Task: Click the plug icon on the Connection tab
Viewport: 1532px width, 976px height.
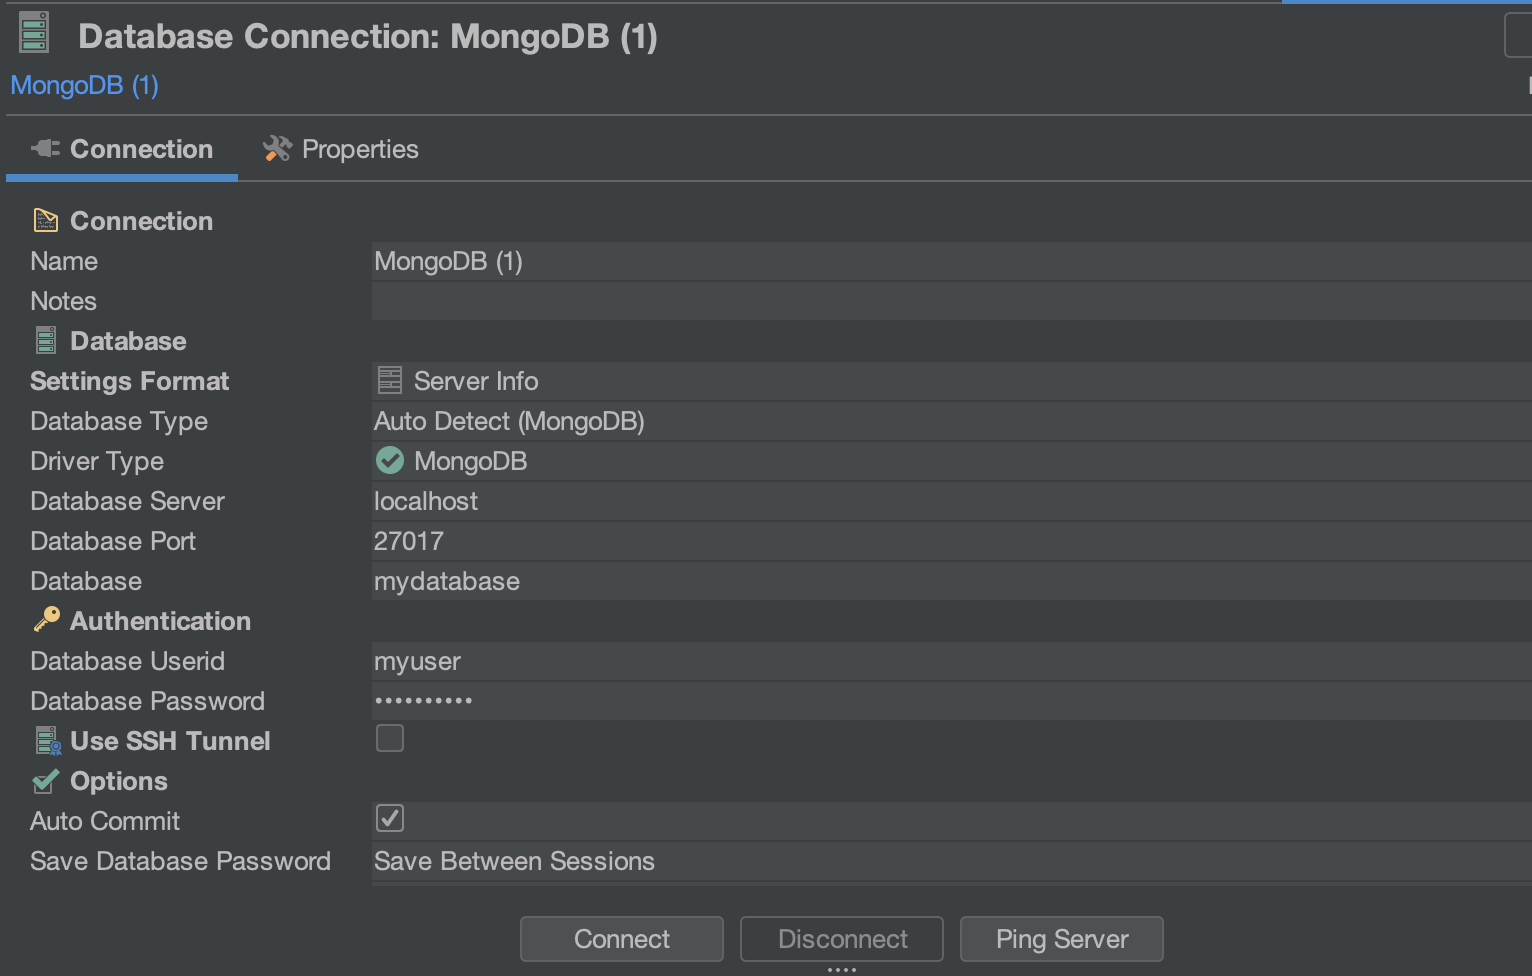Action: 45,149
